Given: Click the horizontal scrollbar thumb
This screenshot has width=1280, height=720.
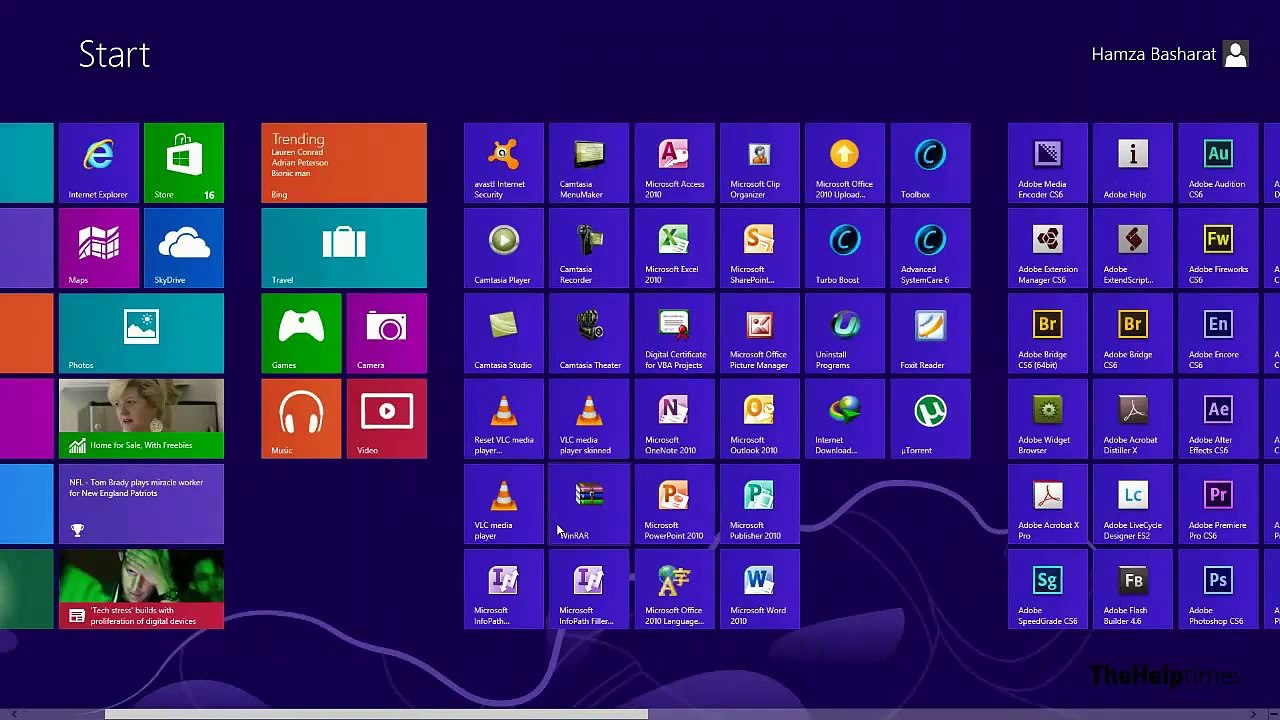Looking at the screenshot, I should tap(376, 714).
